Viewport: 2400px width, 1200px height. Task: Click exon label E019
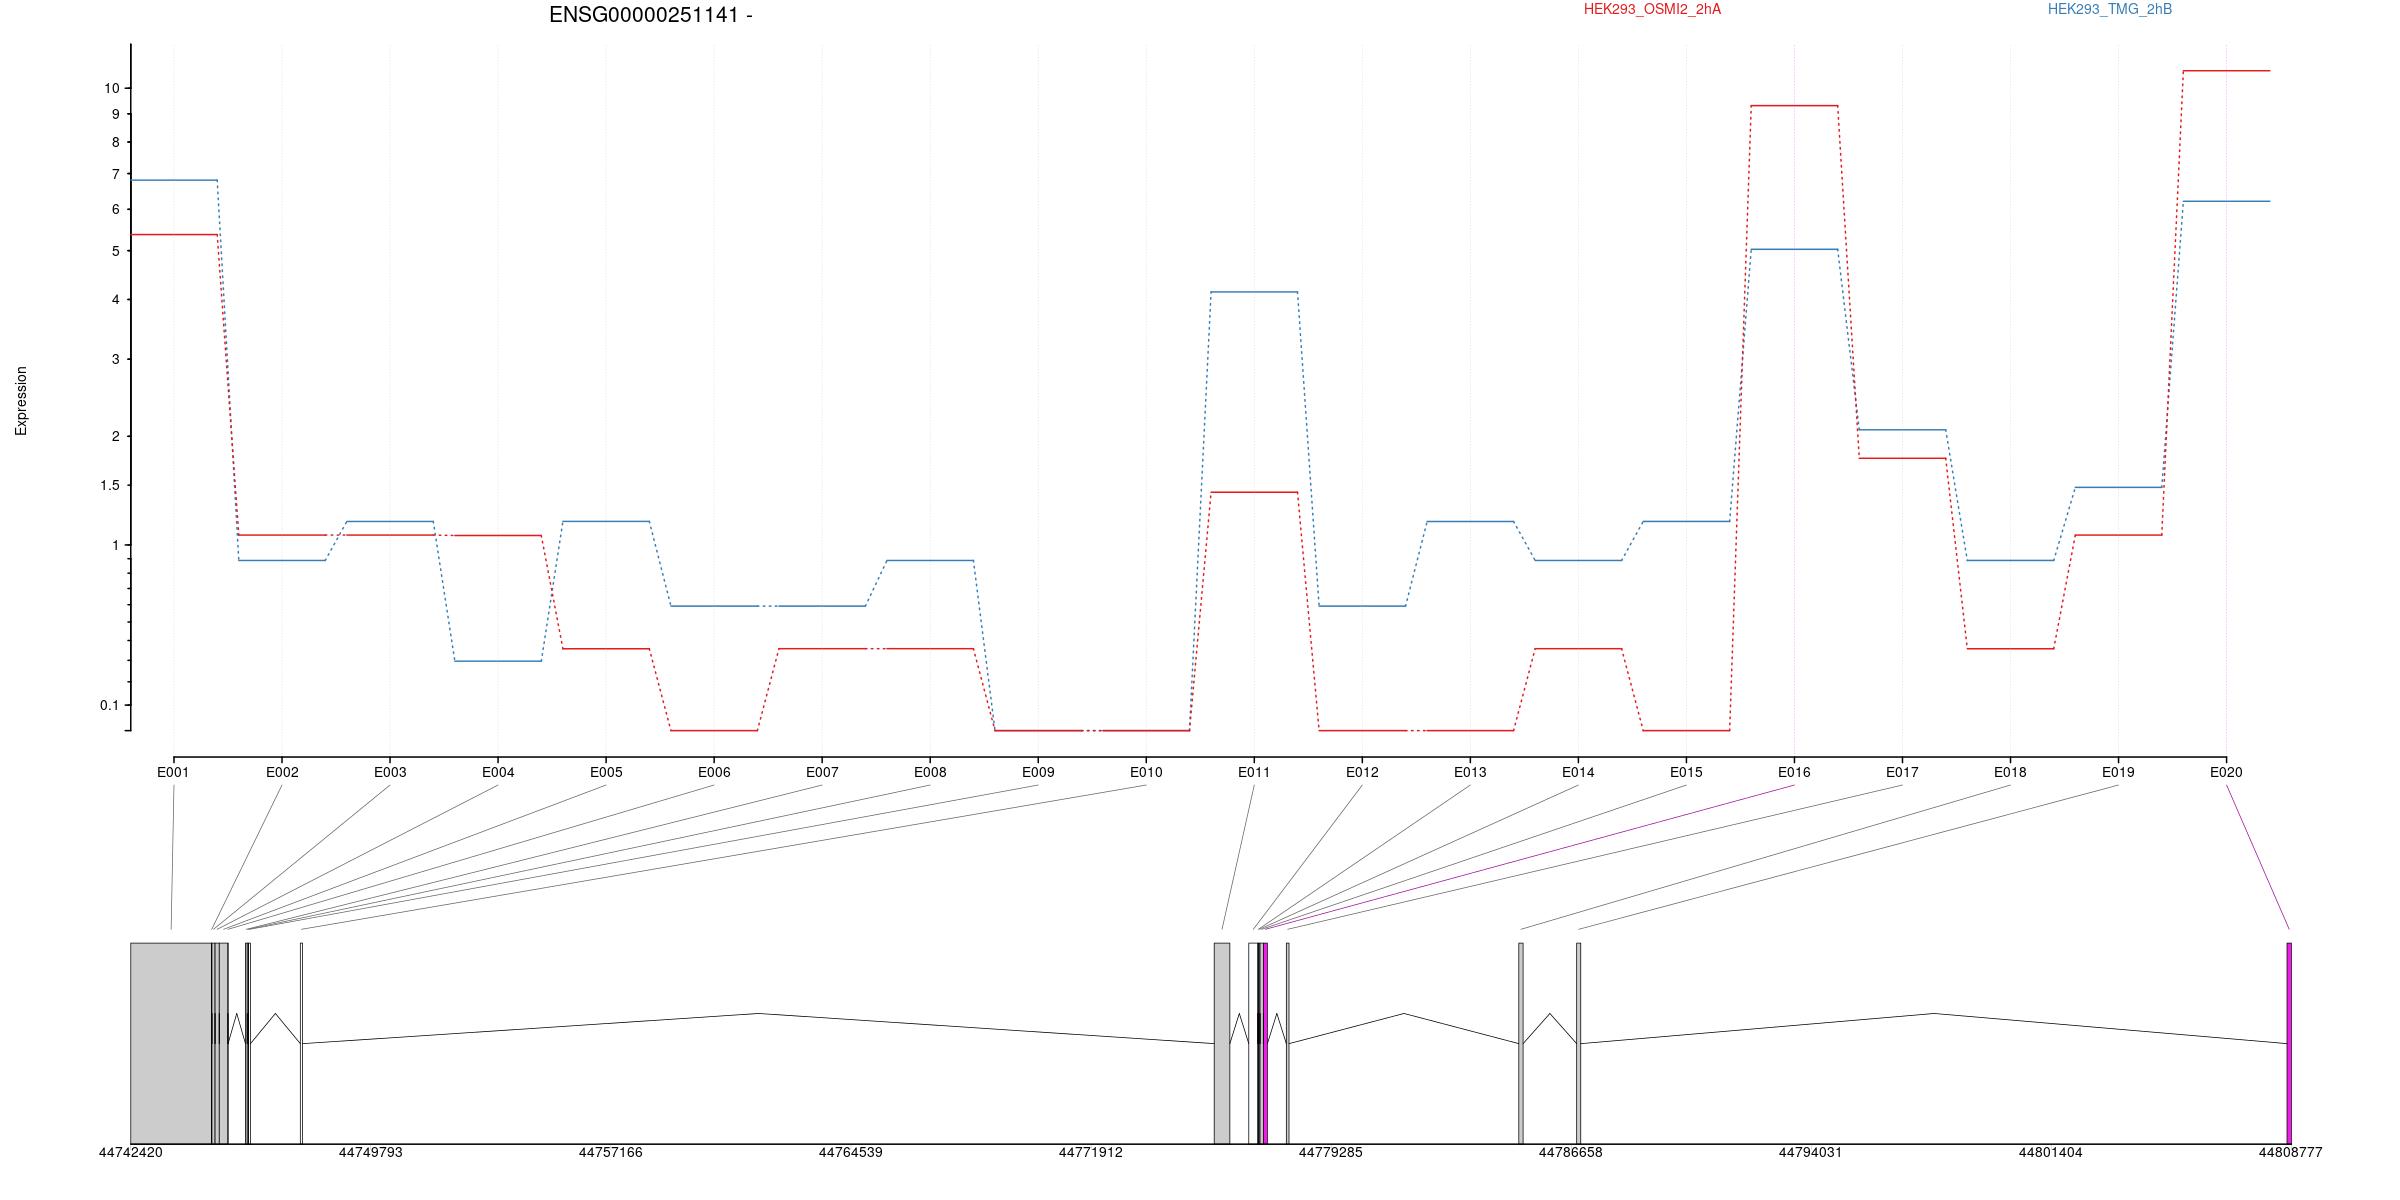click(2118, 772)
